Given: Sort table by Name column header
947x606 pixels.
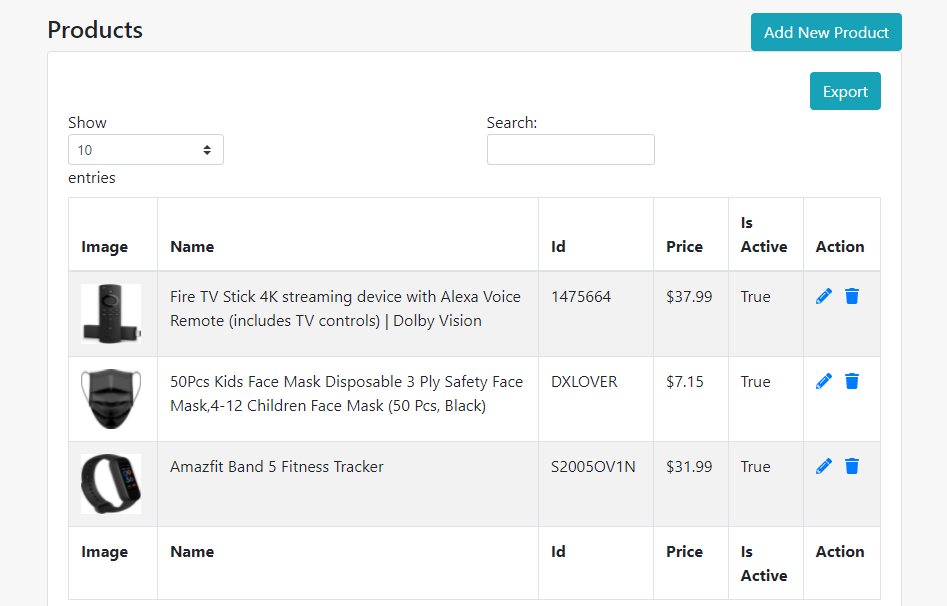Looking at the screenshot, I should 192,246.
